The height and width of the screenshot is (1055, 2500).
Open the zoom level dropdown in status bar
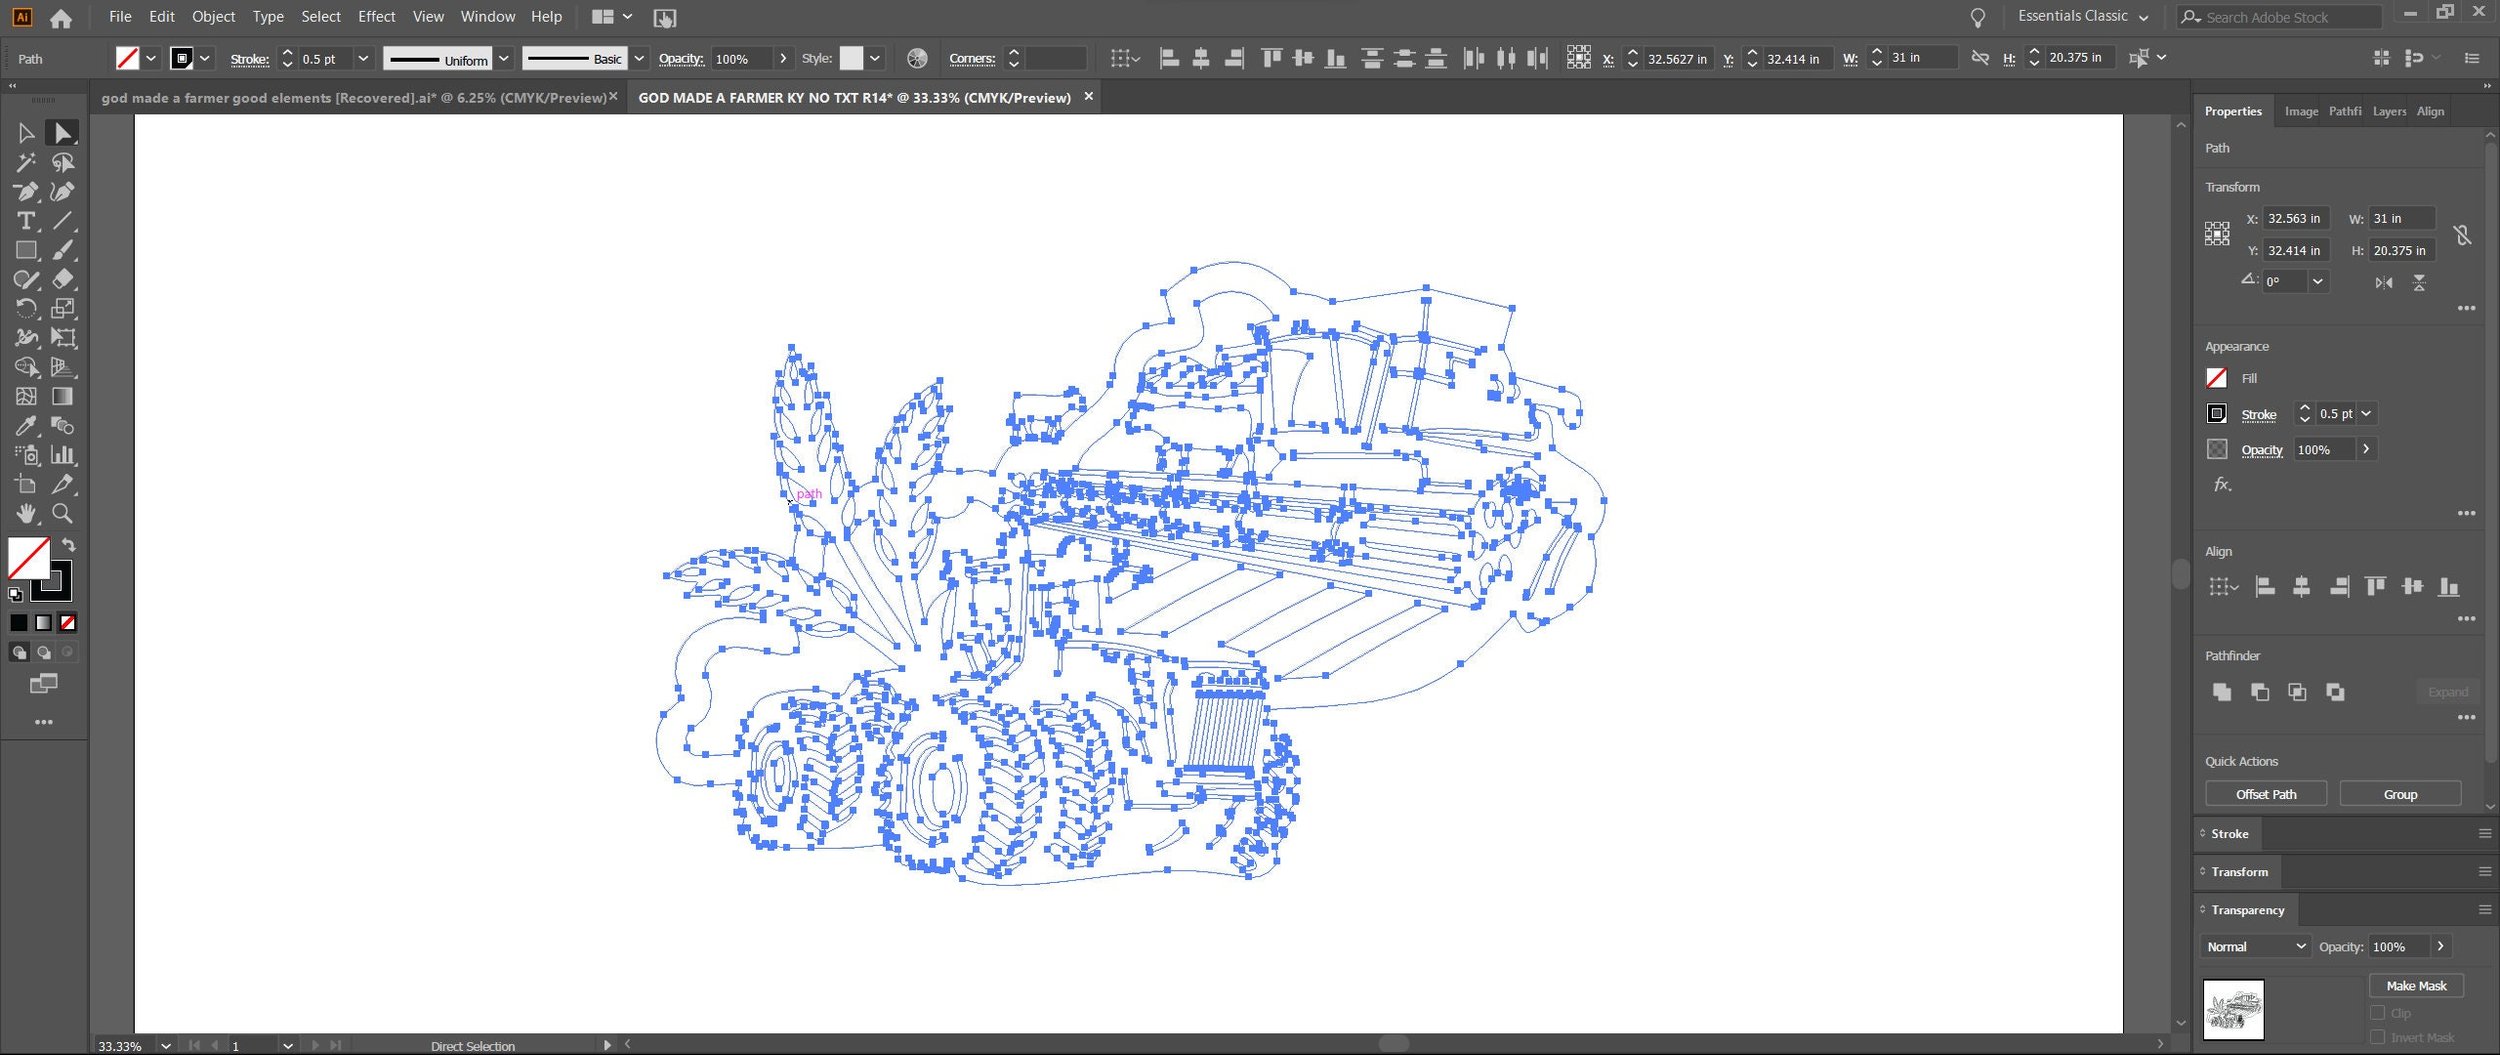[166, 1045]
